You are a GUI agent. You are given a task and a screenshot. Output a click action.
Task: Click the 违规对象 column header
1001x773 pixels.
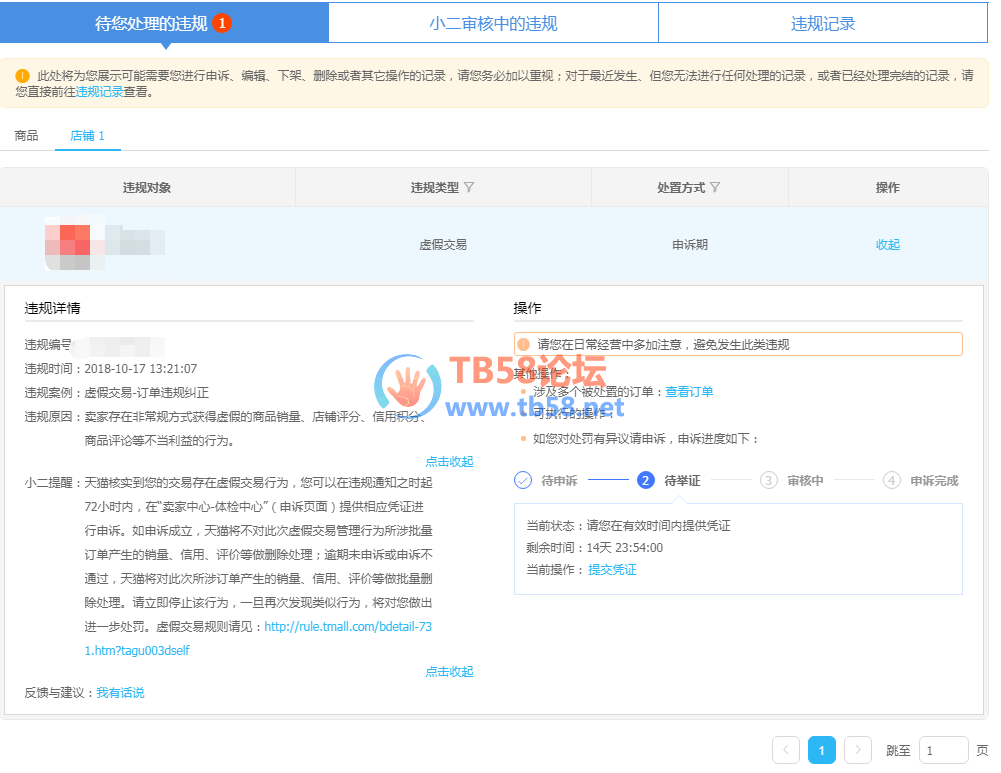(x=147, y=188)
